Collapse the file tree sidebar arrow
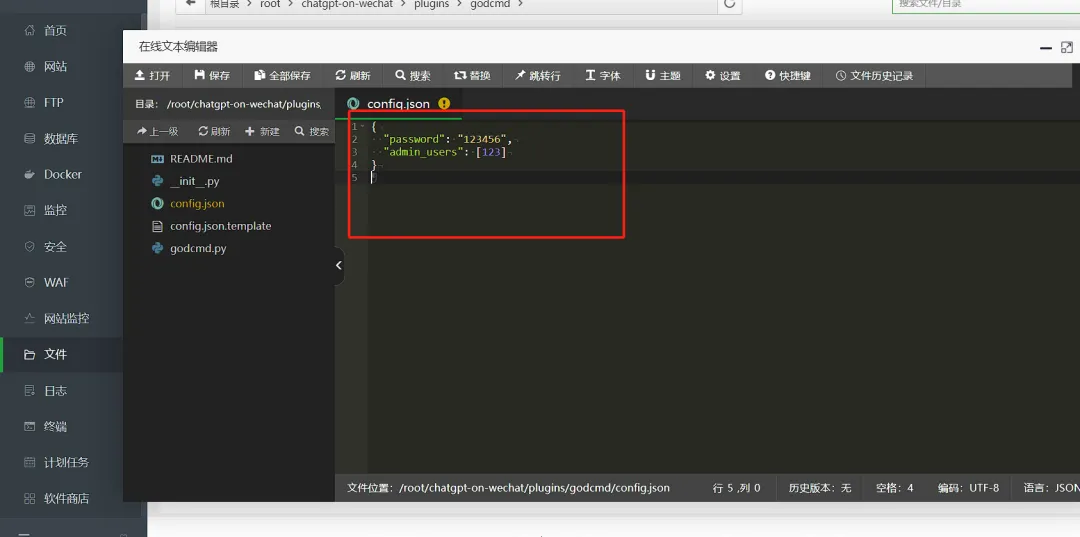Image resolution: width=1080 pixels, height=537 pixels. 338,265
